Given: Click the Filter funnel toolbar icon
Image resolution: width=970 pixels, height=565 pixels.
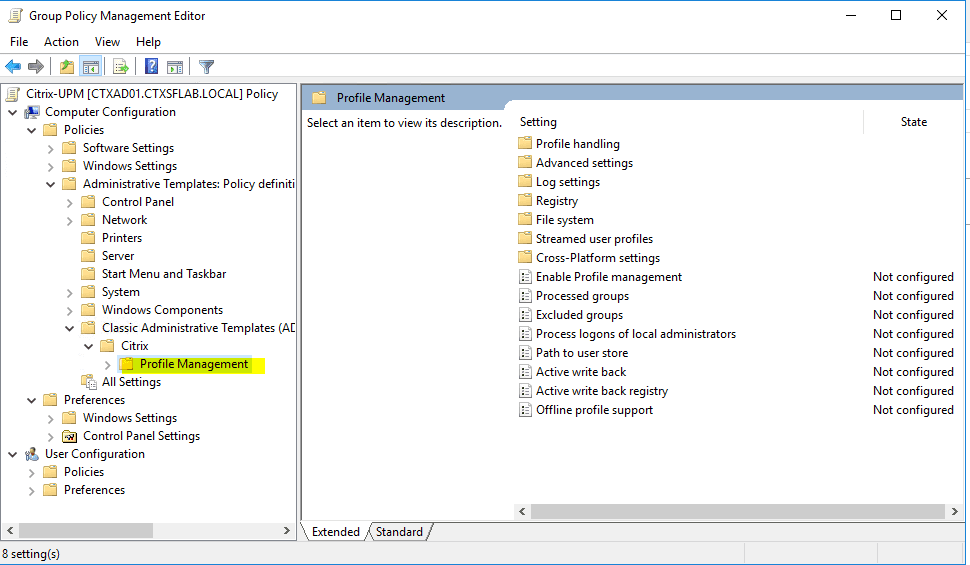Looking at the screenshot, I should [207, 66].
